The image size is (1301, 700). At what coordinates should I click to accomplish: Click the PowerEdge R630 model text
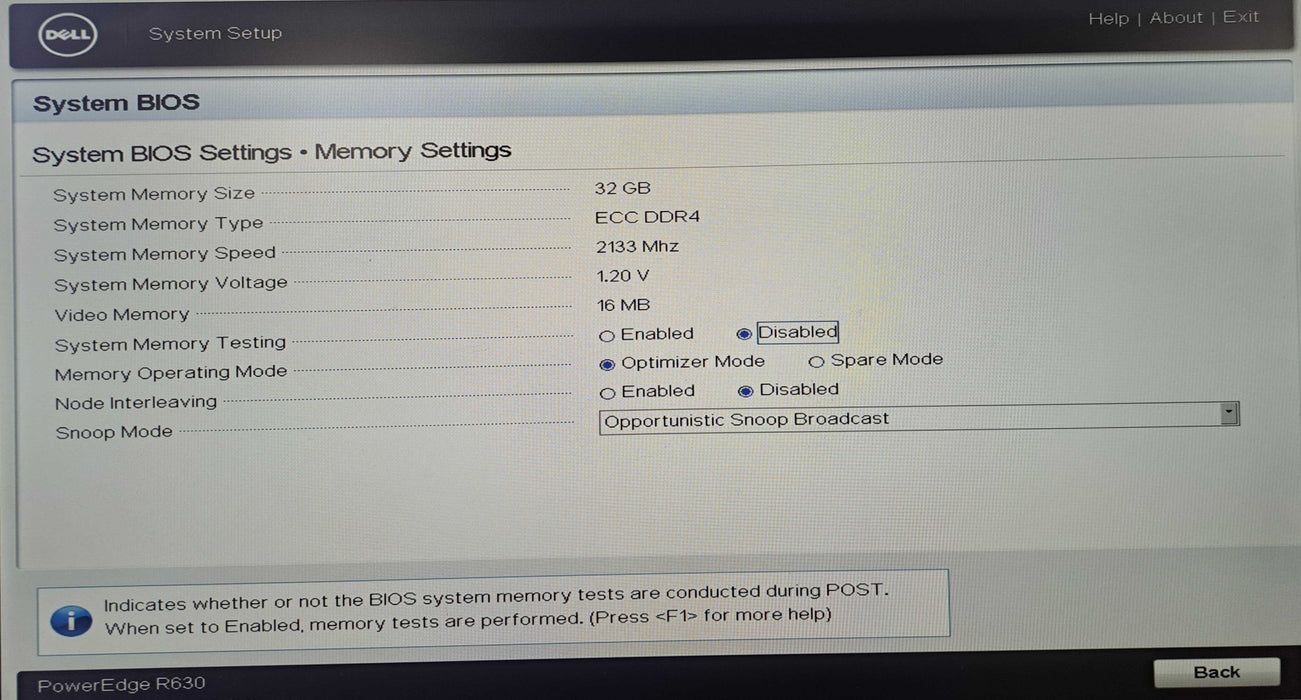121,685
